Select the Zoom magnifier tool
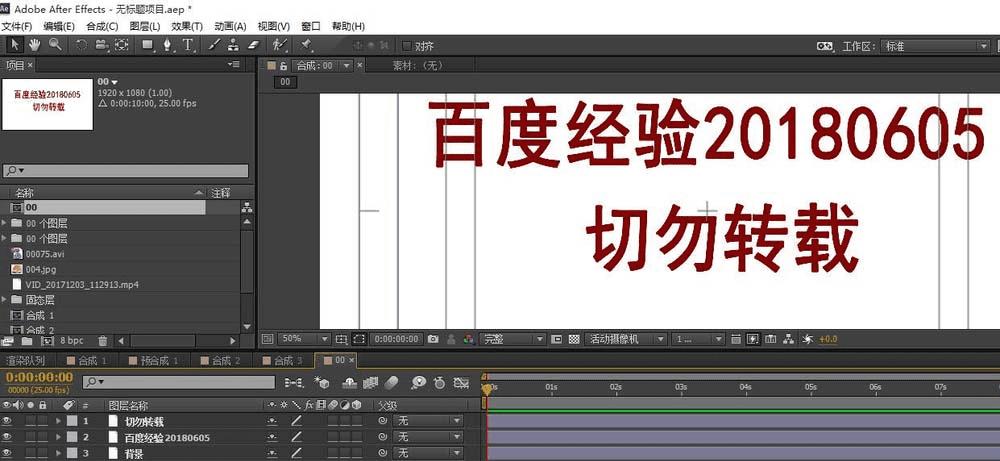This screenshot has width=1000, height=461. (x=55, y=45)
